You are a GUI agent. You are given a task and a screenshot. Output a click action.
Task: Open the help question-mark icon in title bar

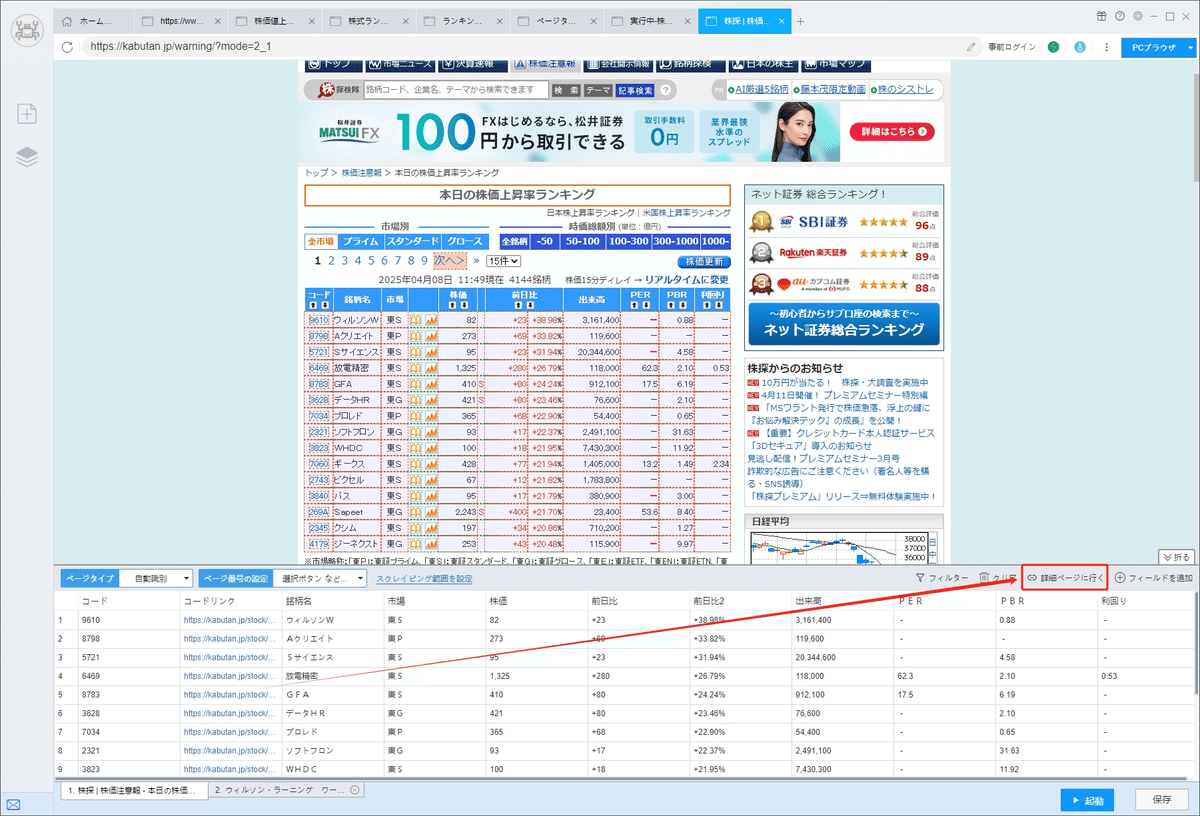coord(1120,16)
